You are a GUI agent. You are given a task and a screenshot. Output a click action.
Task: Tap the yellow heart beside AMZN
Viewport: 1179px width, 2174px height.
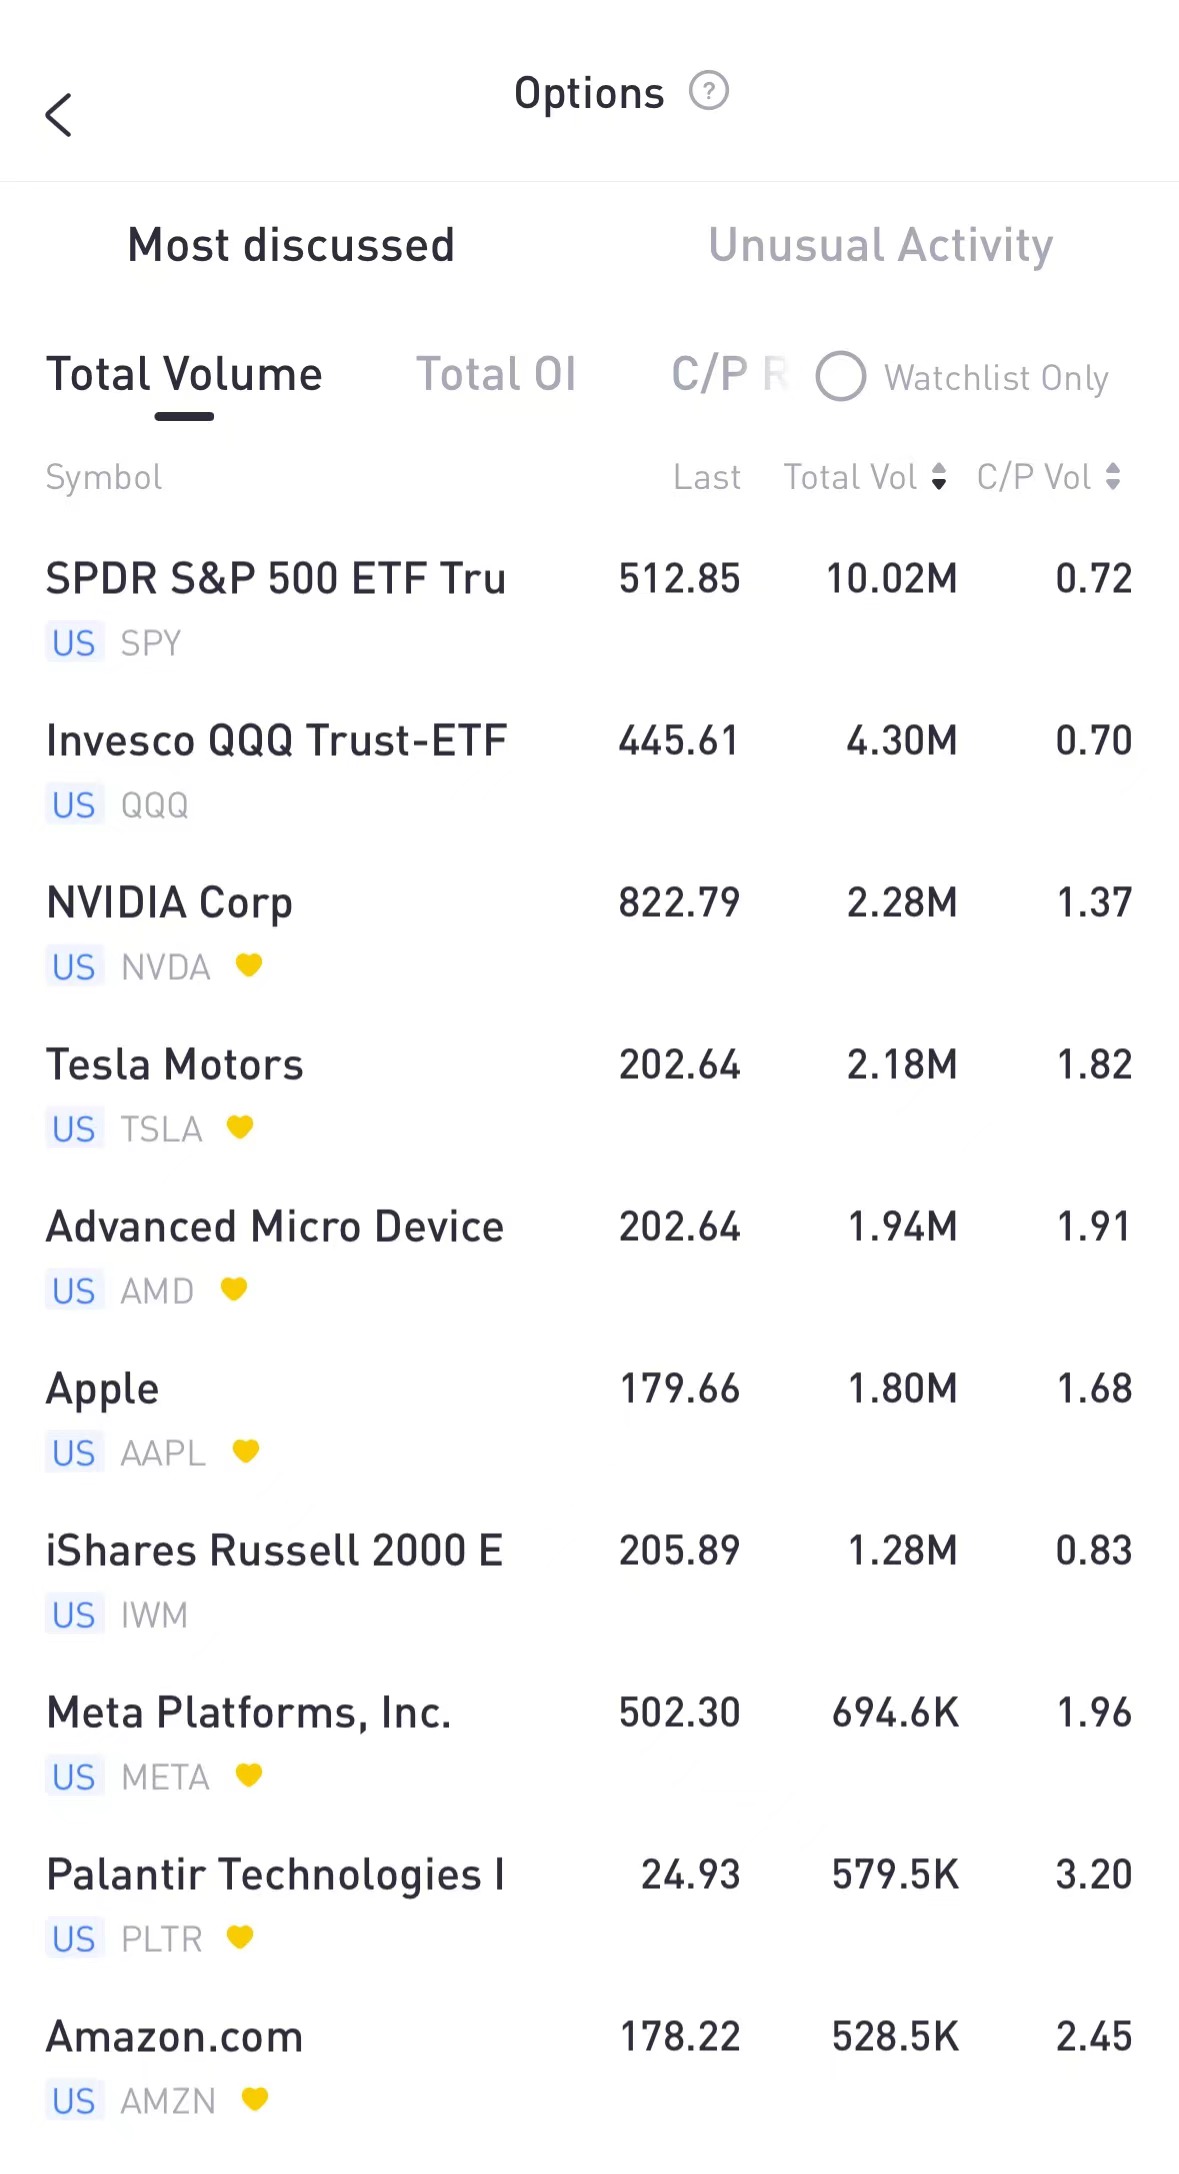pyautogui.click(x=255, y=2099)
